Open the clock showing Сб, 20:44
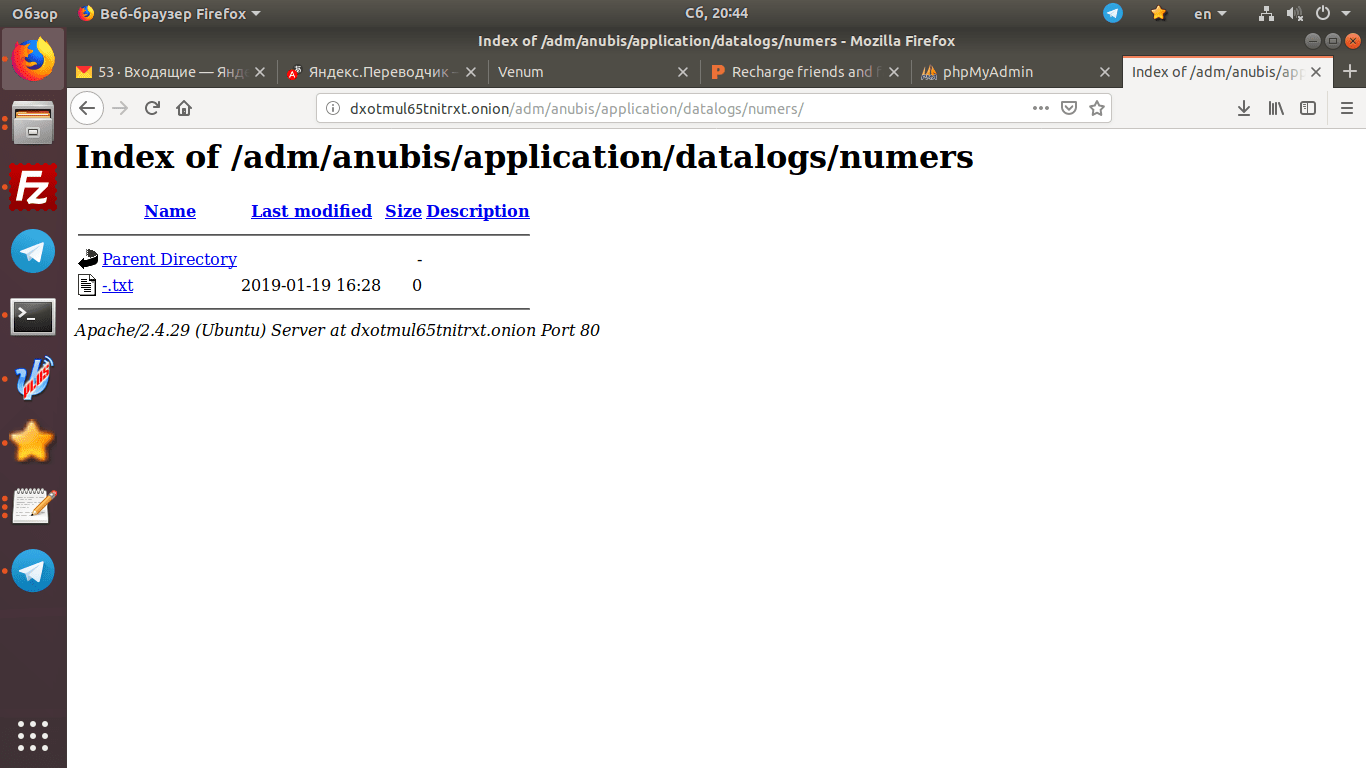Image resolution: width=1366 pixels, height=768 pixels. click(716, 13)
